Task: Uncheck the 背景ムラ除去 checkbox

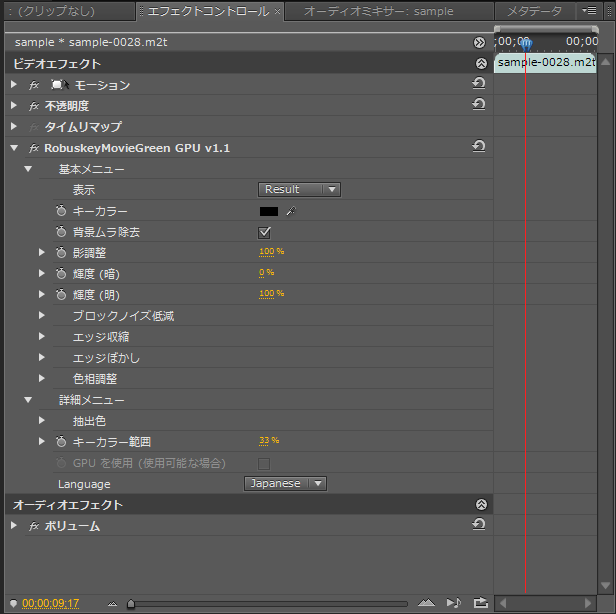Action: [264, 232]
